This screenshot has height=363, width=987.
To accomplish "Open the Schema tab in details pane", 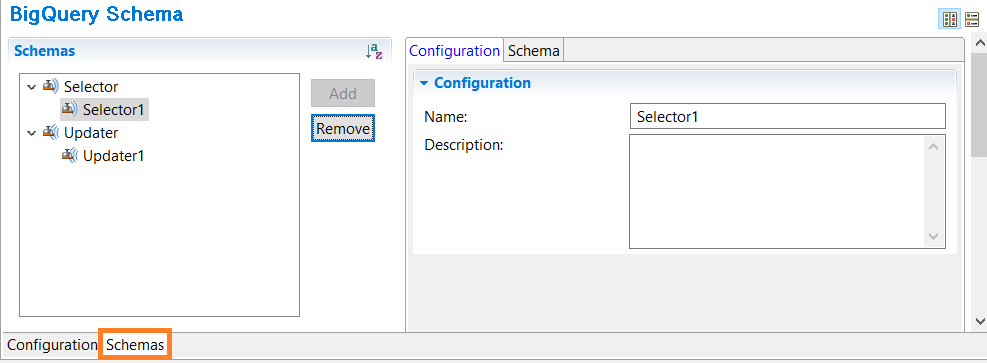I will click(x=534, y=51).
